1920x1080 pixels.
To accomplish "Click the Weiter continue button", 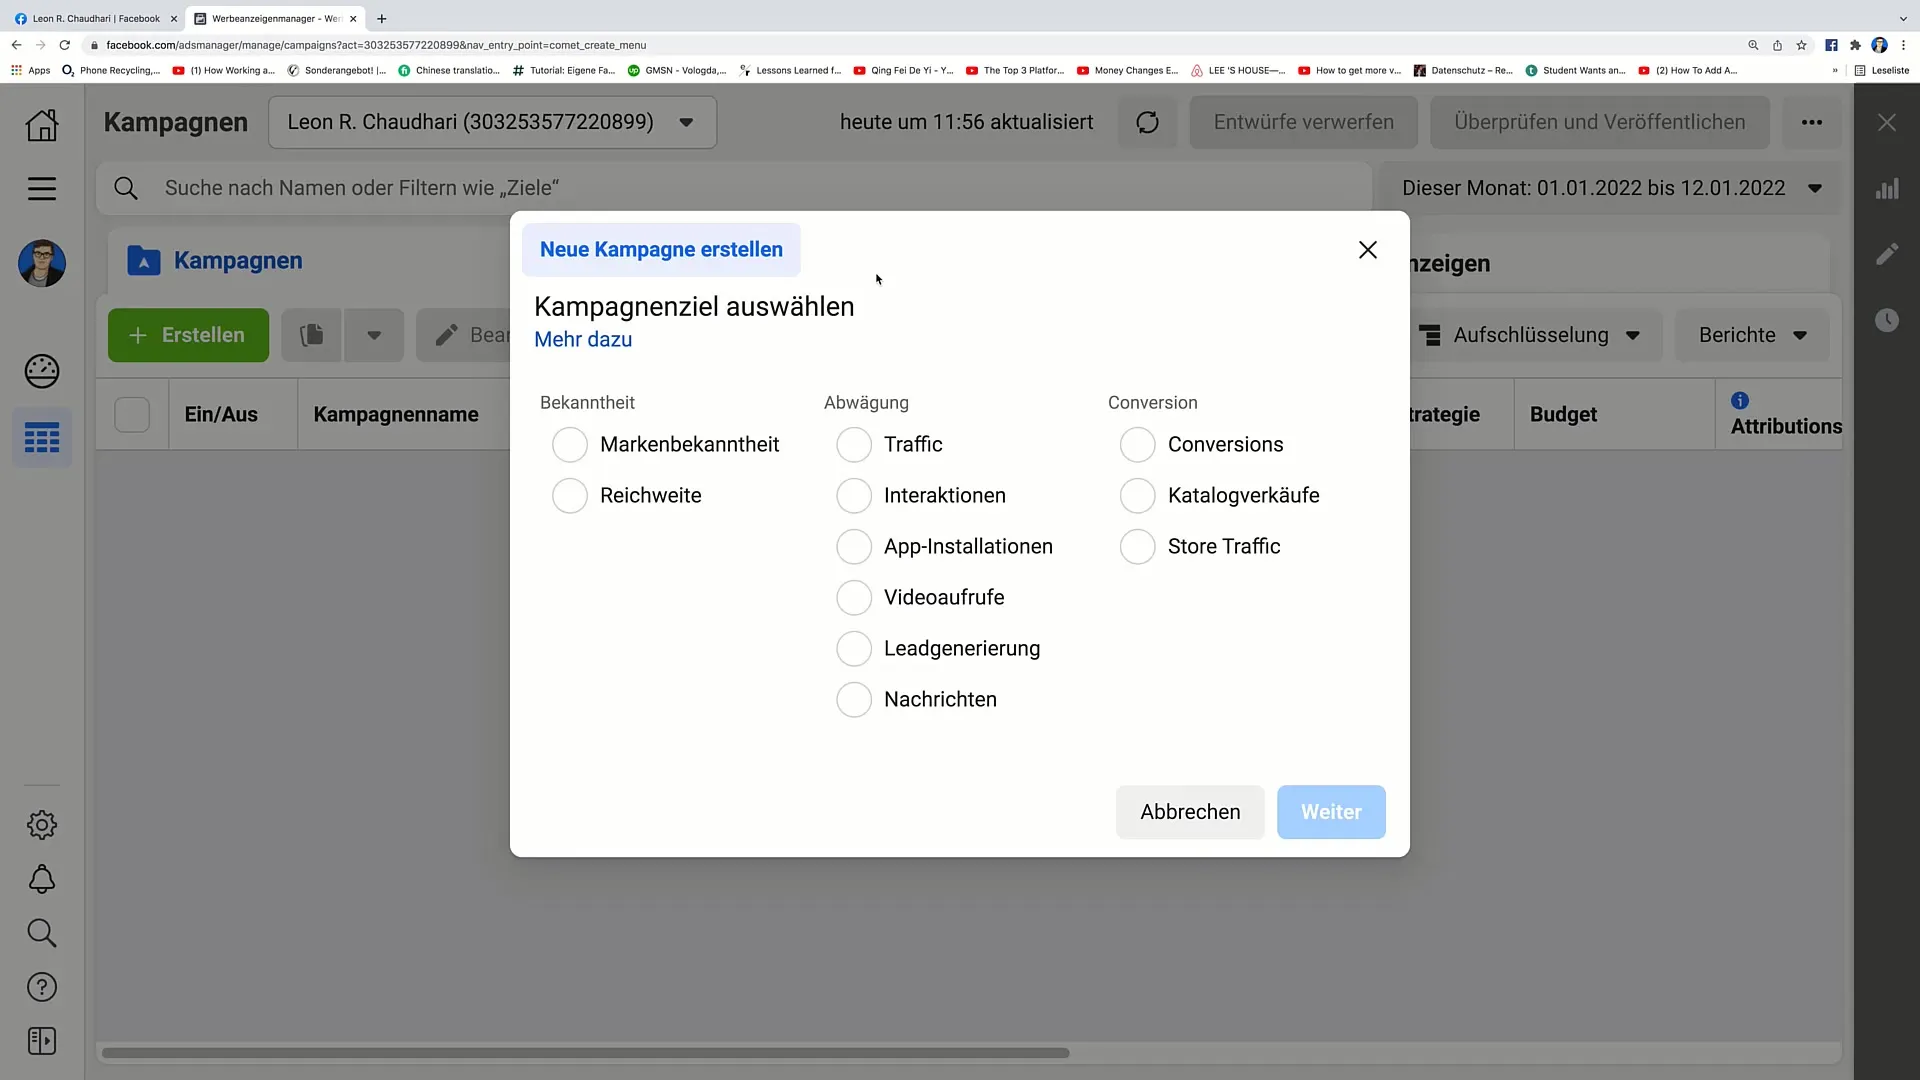I will click(x=1331, y=811).
